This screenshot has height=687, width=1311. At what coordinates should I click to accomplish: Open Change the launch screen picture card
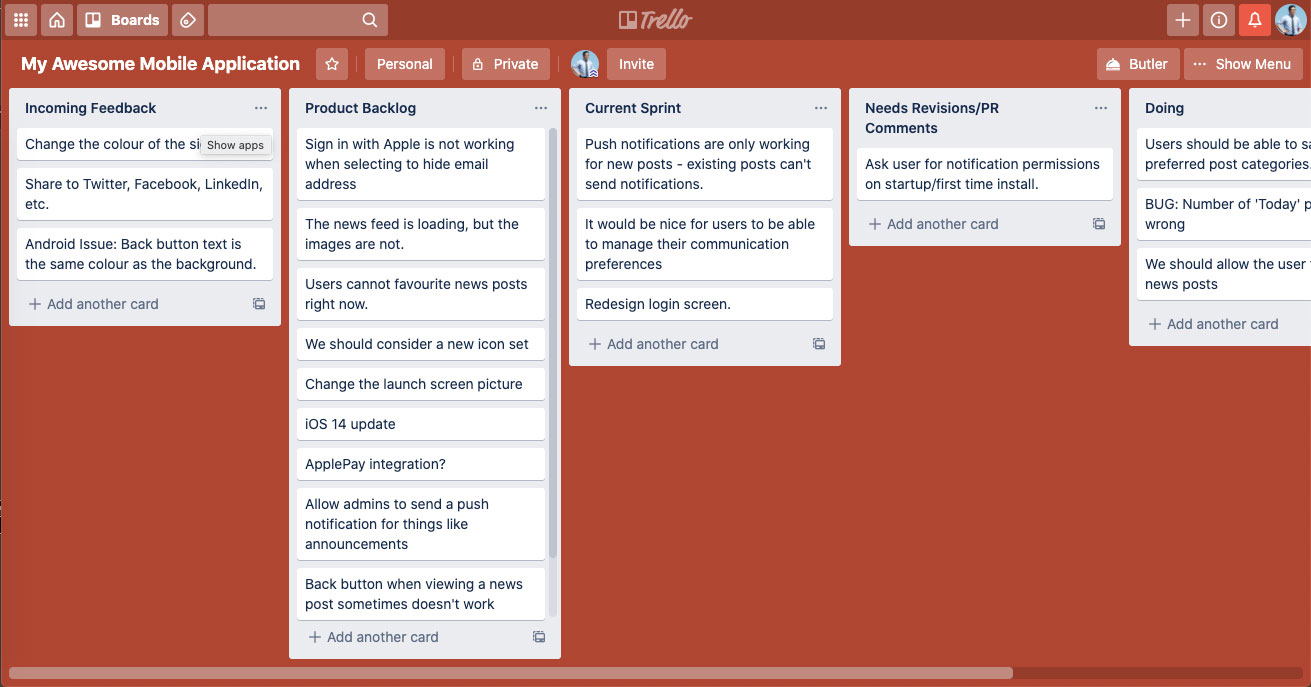tap(421, 384)
